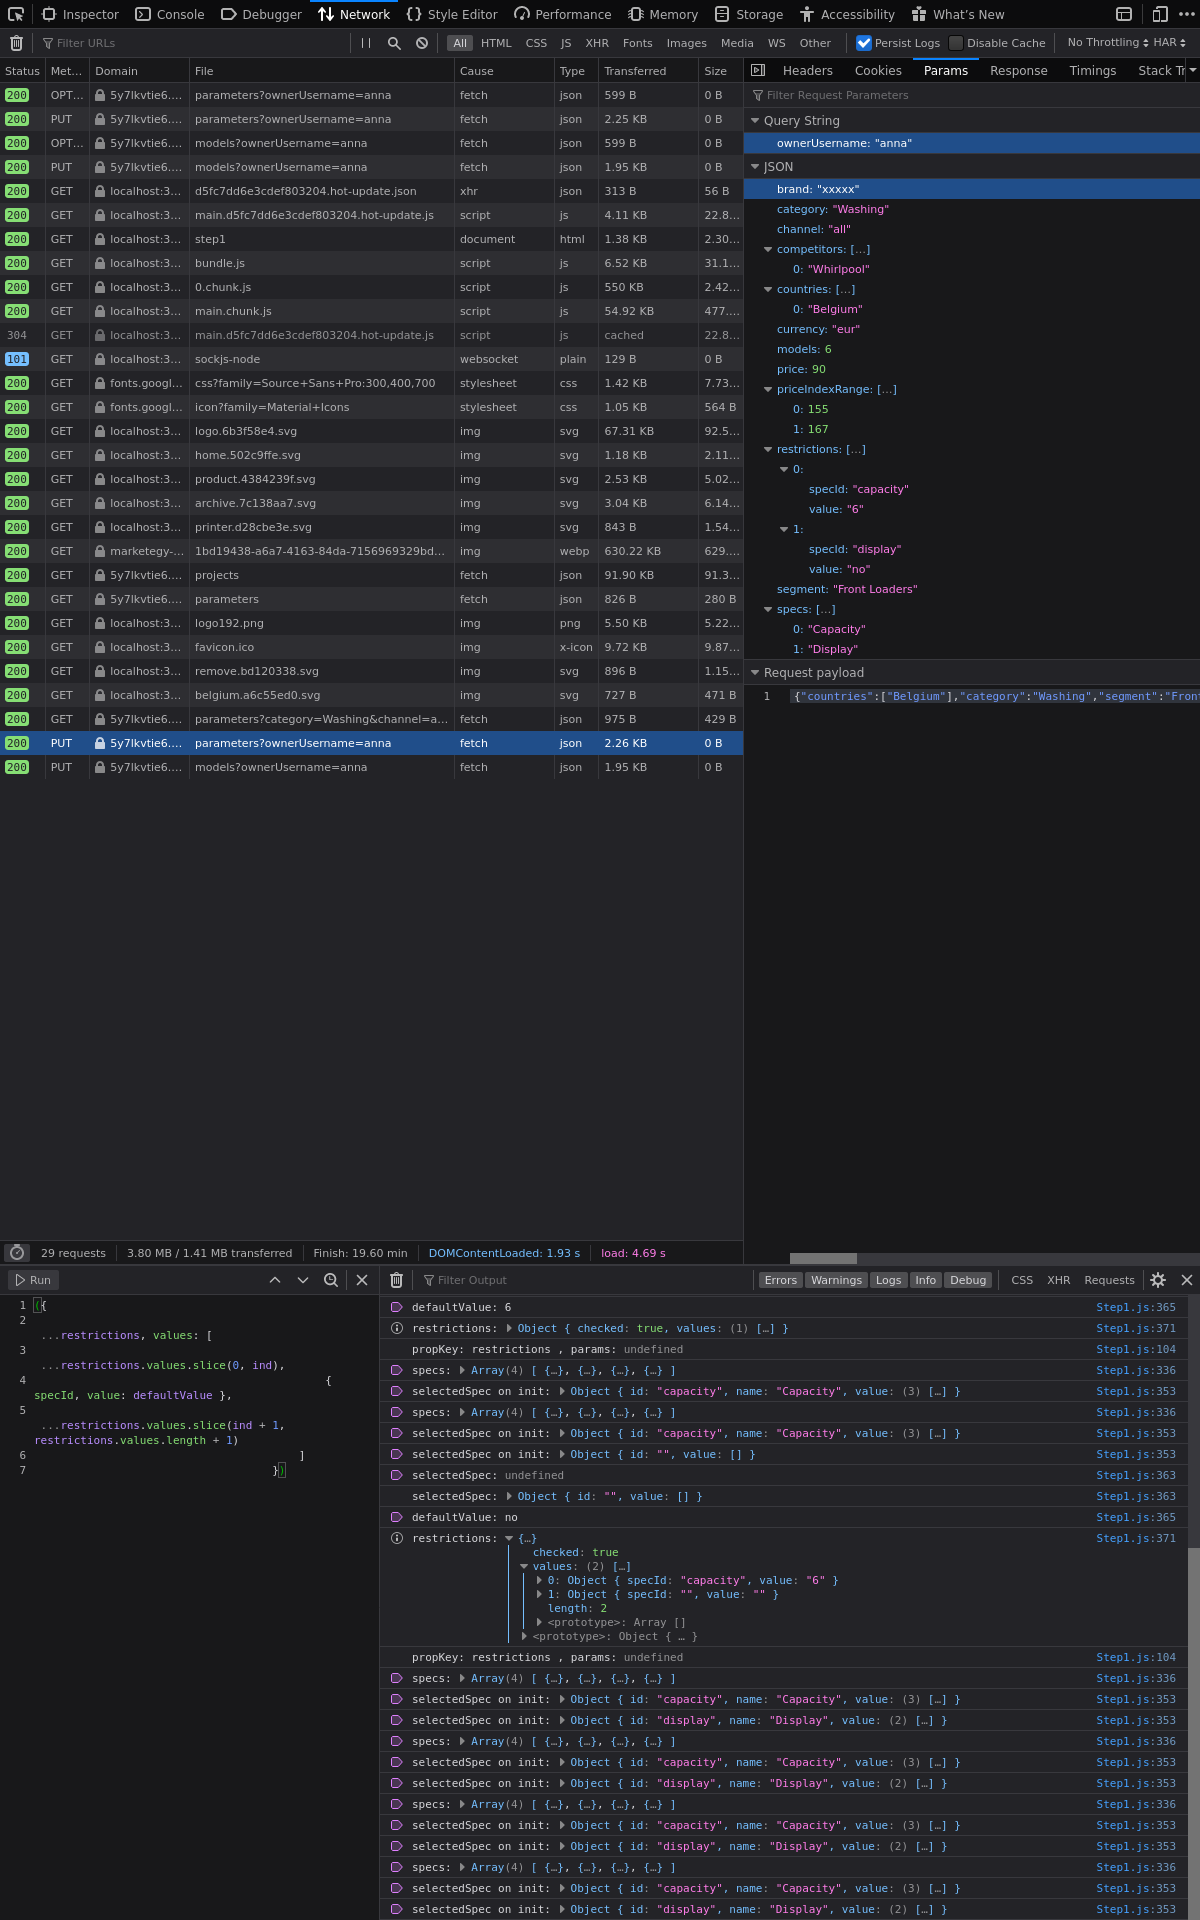Screen dimensions: 1200x1920
Task: Toggle the Errors console filter
Action: (780, 1280)
